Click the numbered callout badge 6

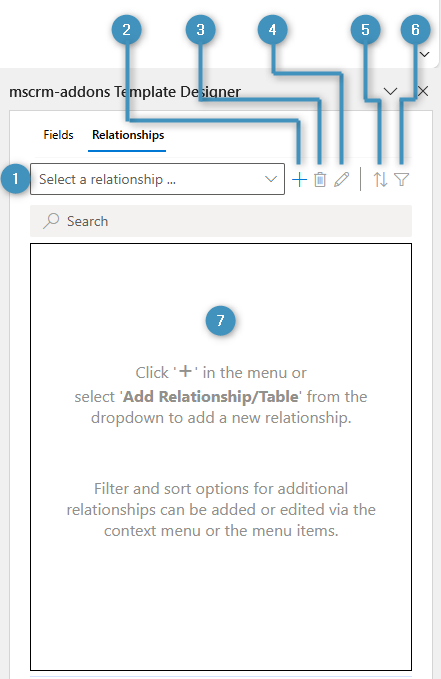(x=415, y=29)
